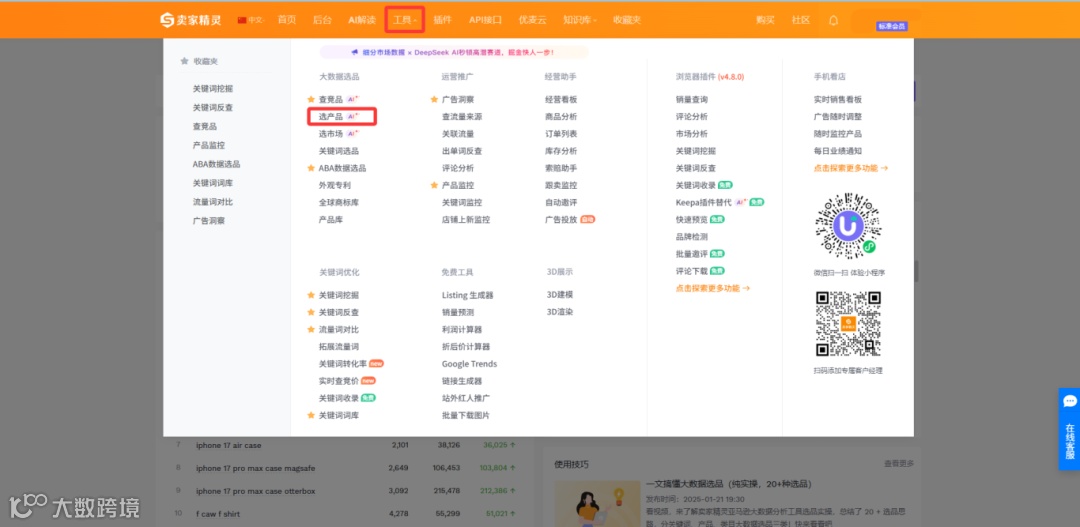Viewport: 1080px width, 527px height.
Task: Click the WeChat mini-program QR code
Action: point(849,227)
